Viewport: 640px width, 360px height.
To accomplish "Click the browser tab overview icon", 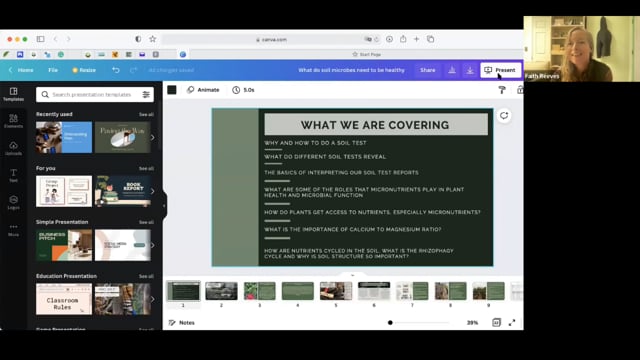I will pos(431,39).
